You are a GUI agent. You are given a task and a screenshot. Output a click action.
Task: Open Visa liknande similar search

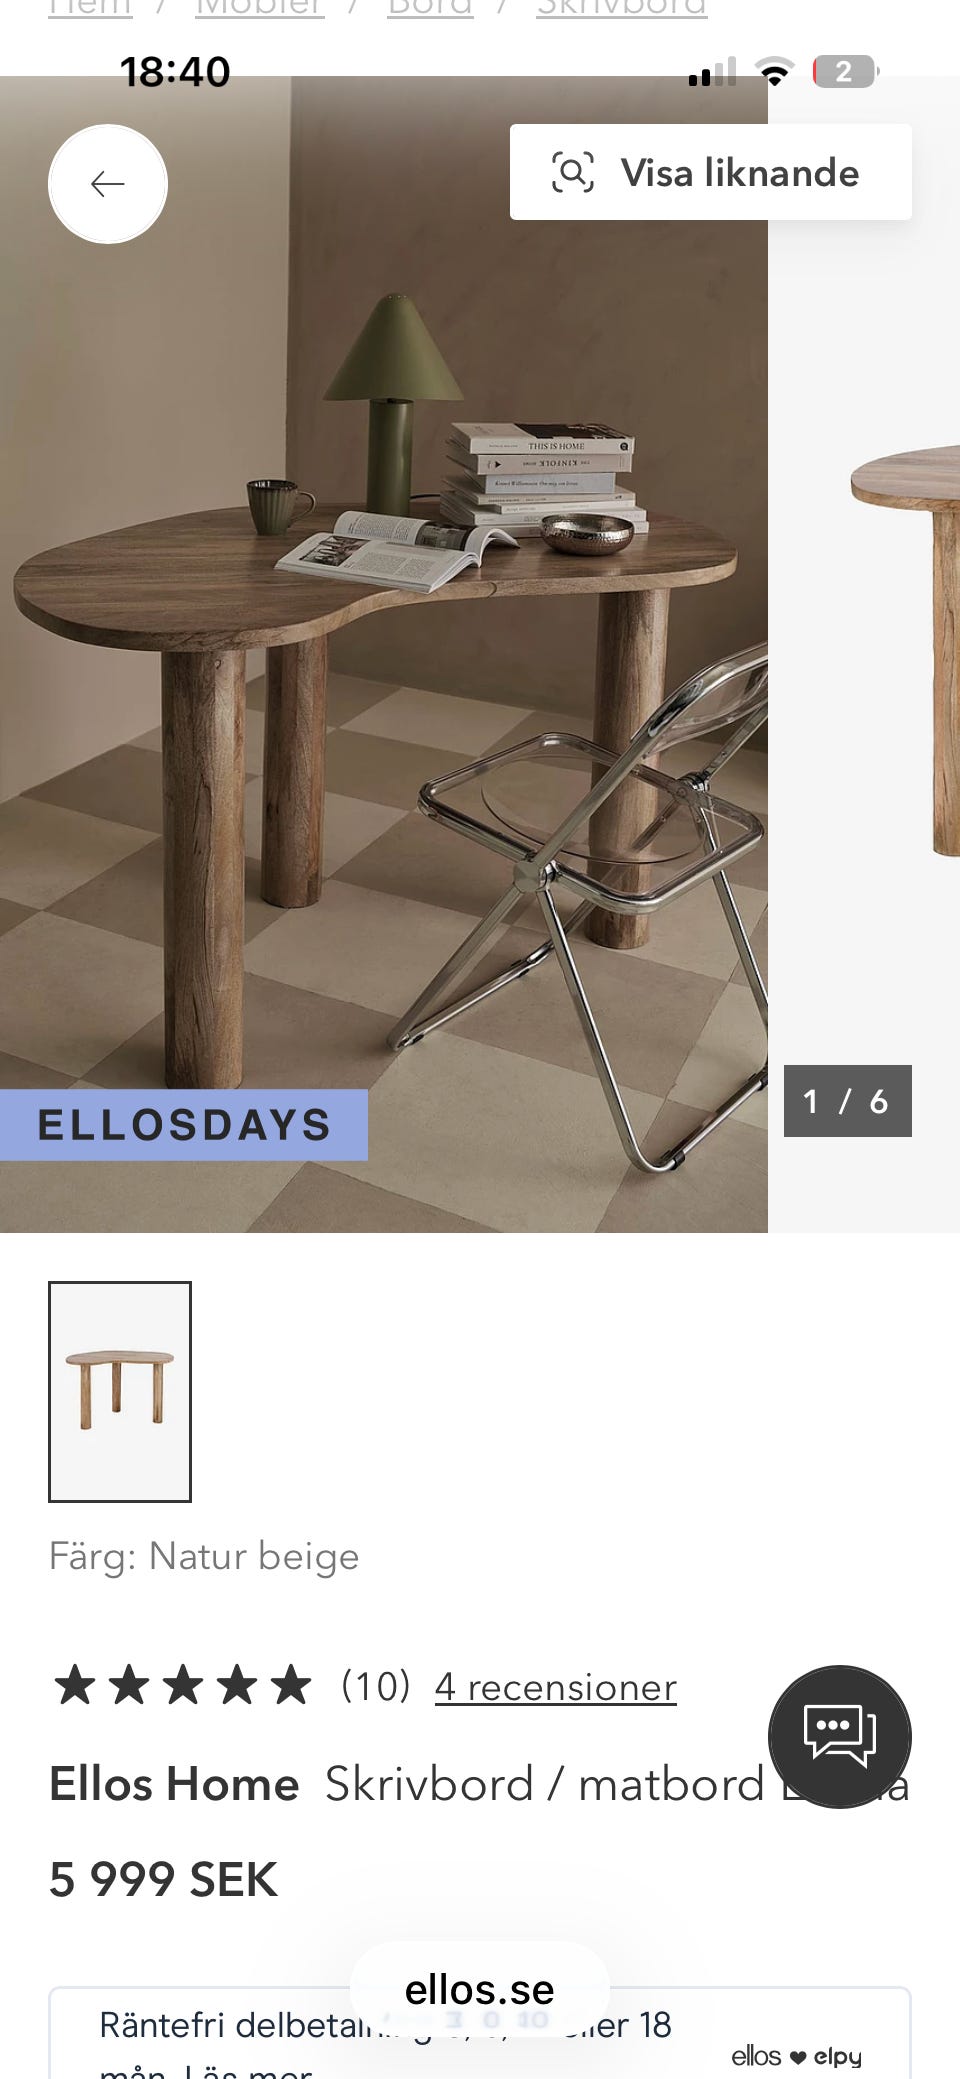click(x=710, y=172)
